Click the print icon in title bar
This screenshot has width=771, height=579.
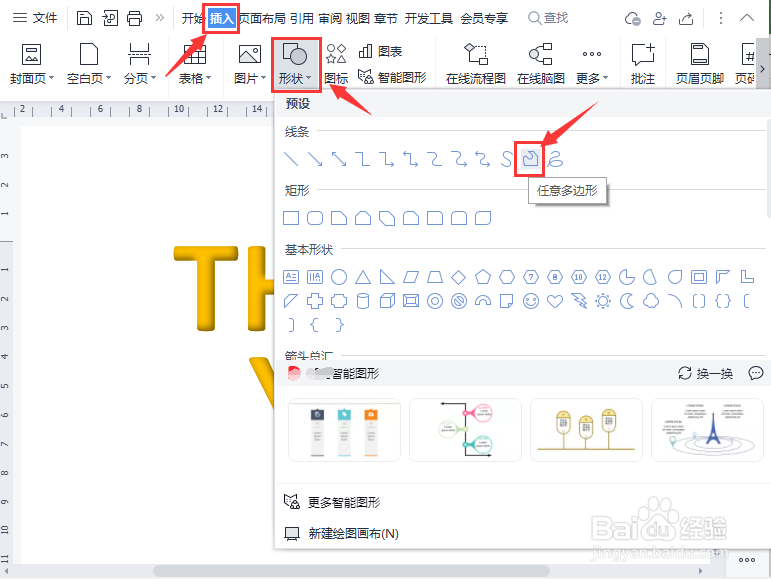coord(134,18)
